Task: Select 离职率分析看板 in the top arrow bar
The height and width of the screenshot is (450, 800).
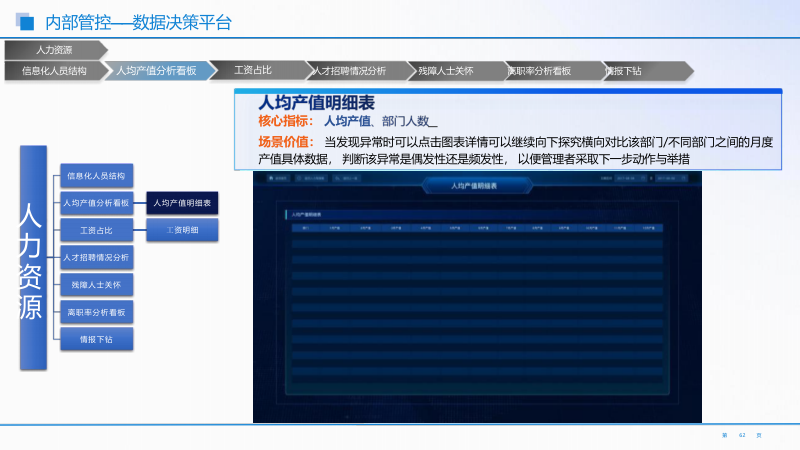Action: [540, 71]
